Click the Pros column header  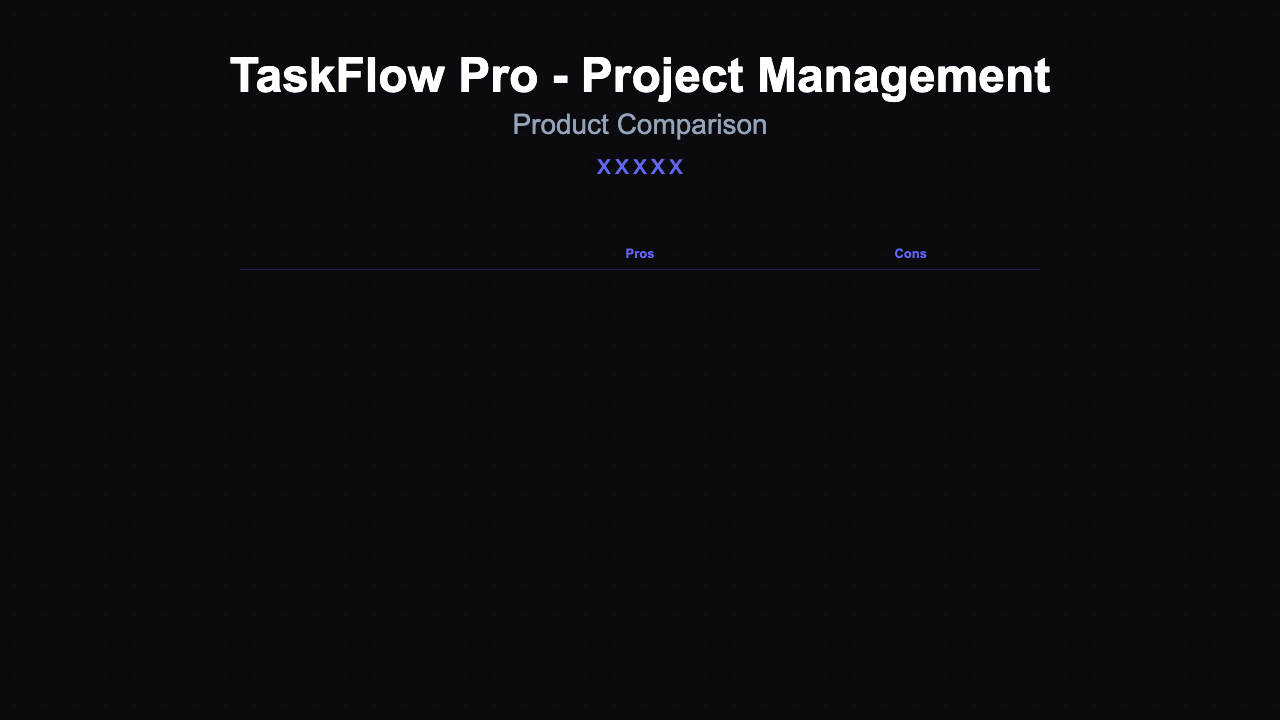coord(640,254)
